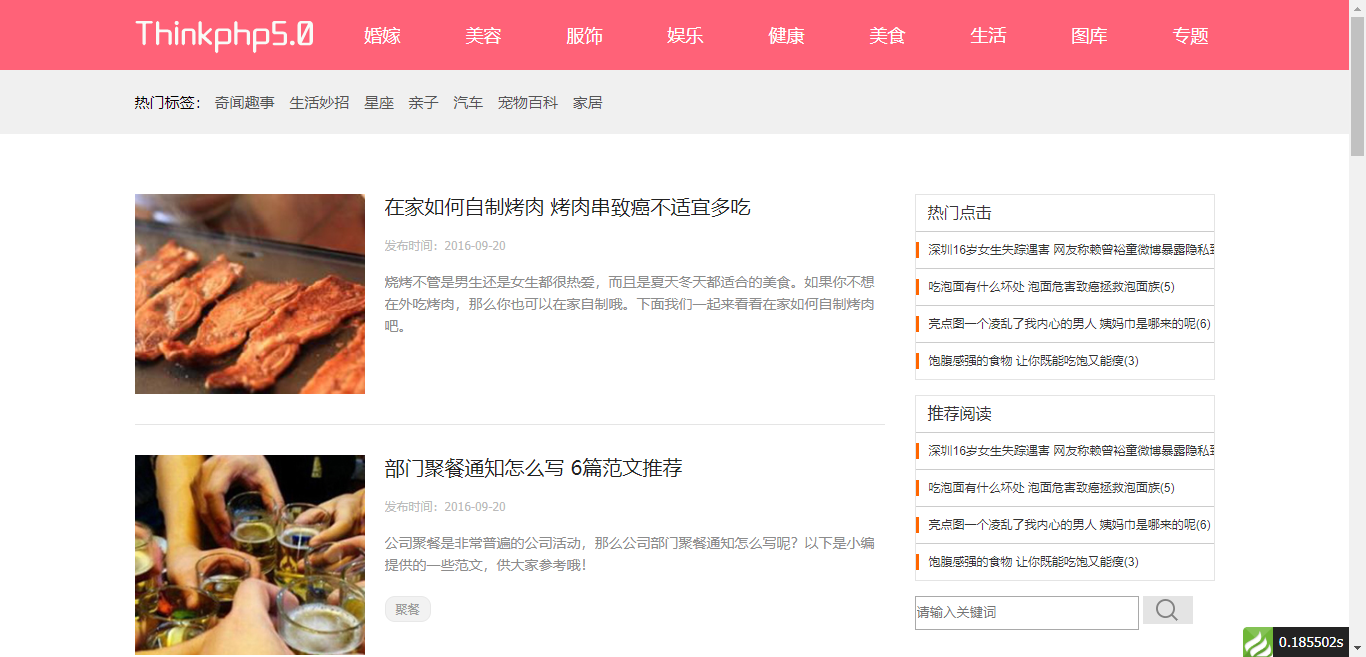Screen dimensions: 1366x657
Task: Open article title 在家如何自制烤肉
Action: [567, 207]
